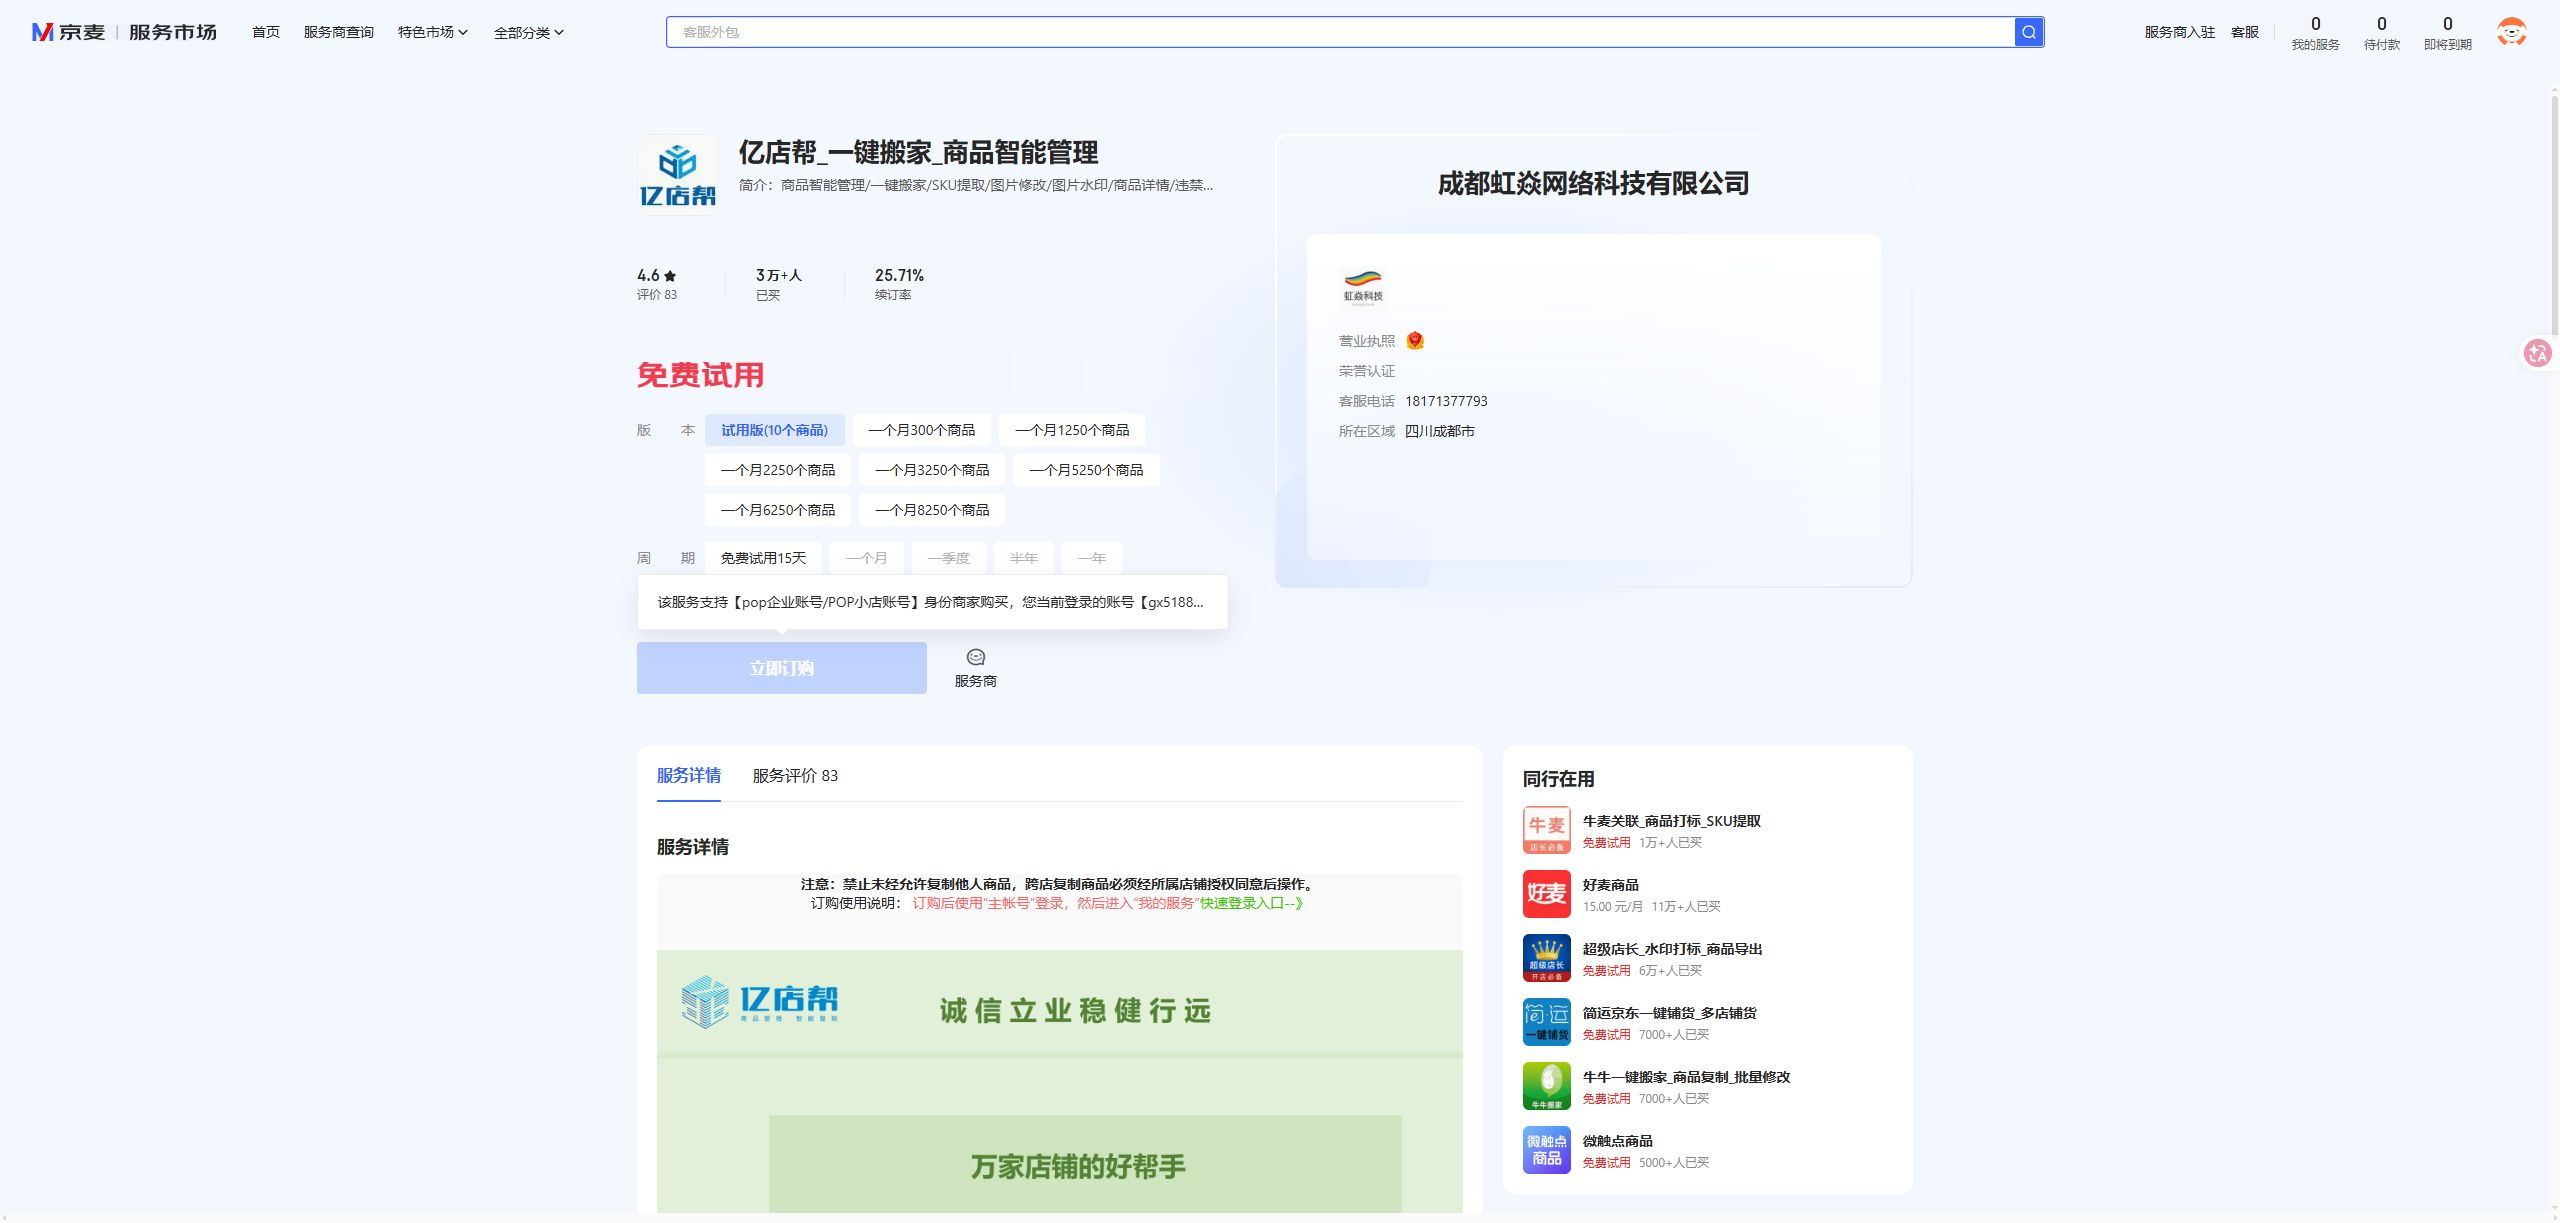Click customer phone 18171377793
This screenshot has height=1223, width=2560.
1446,401
